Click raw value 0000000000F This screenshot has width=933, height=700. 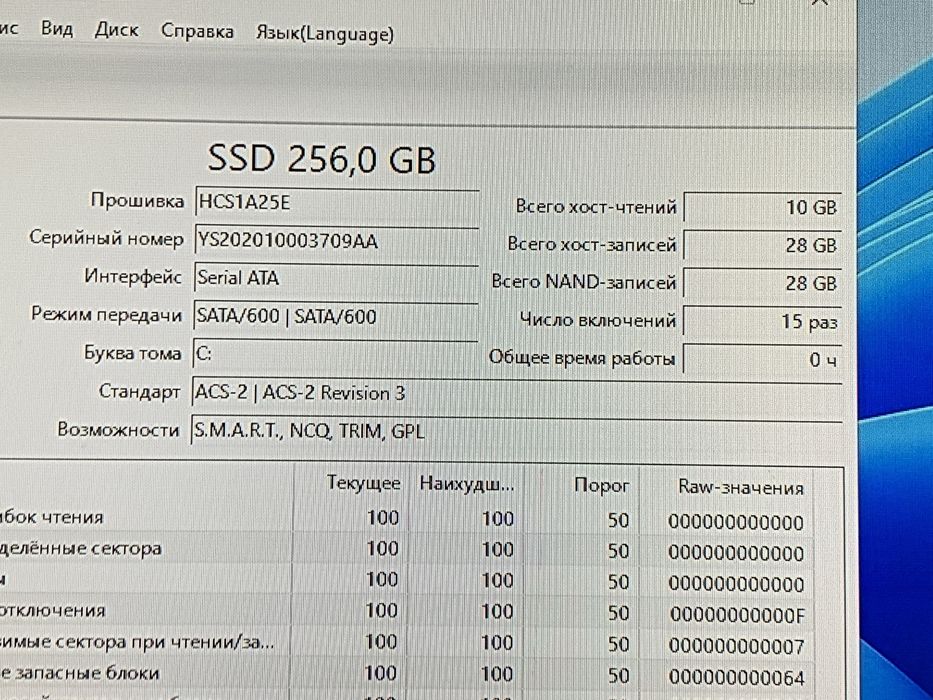click(x=737, y=615)
